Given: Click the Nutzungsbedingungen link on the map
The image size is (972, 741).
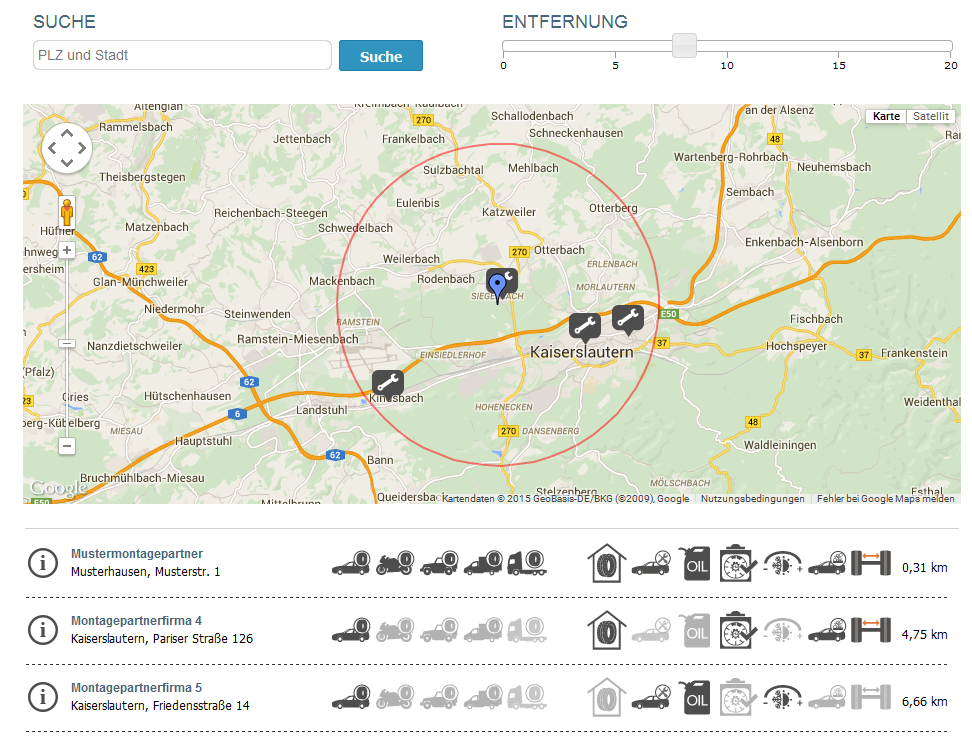Looking at the screenshot, I should [x=752, y=498].
